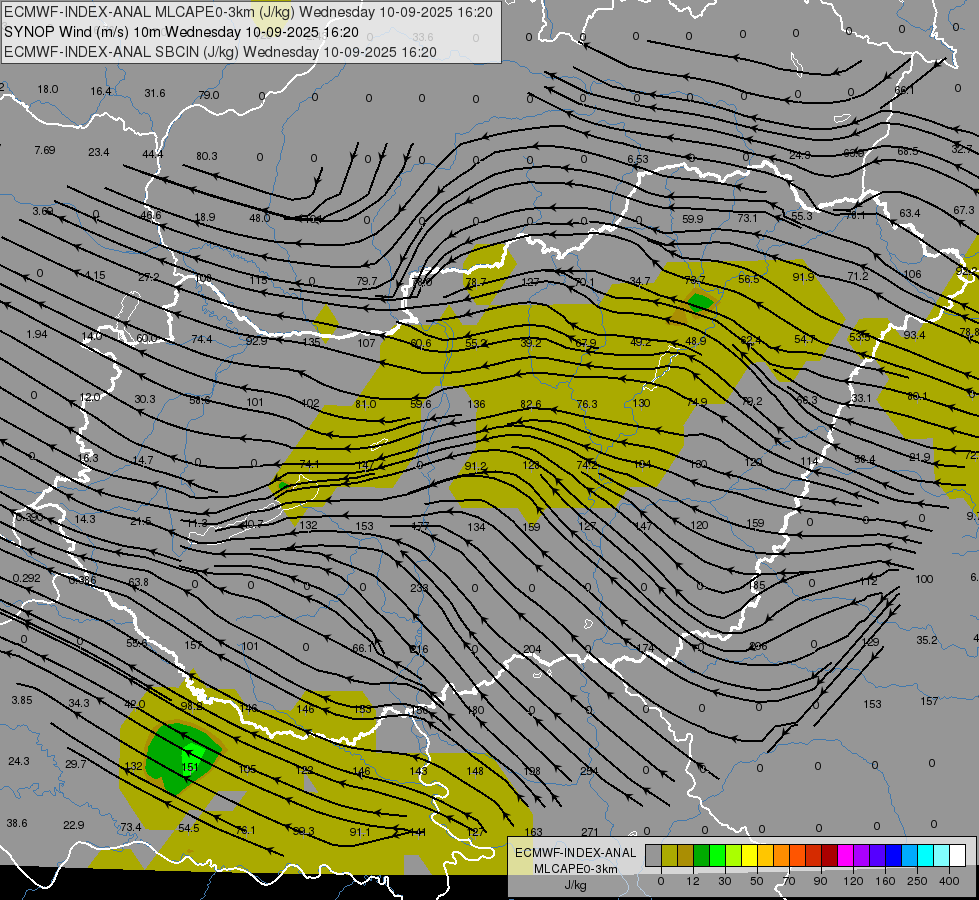Click the data value 254

coord(589,771)
